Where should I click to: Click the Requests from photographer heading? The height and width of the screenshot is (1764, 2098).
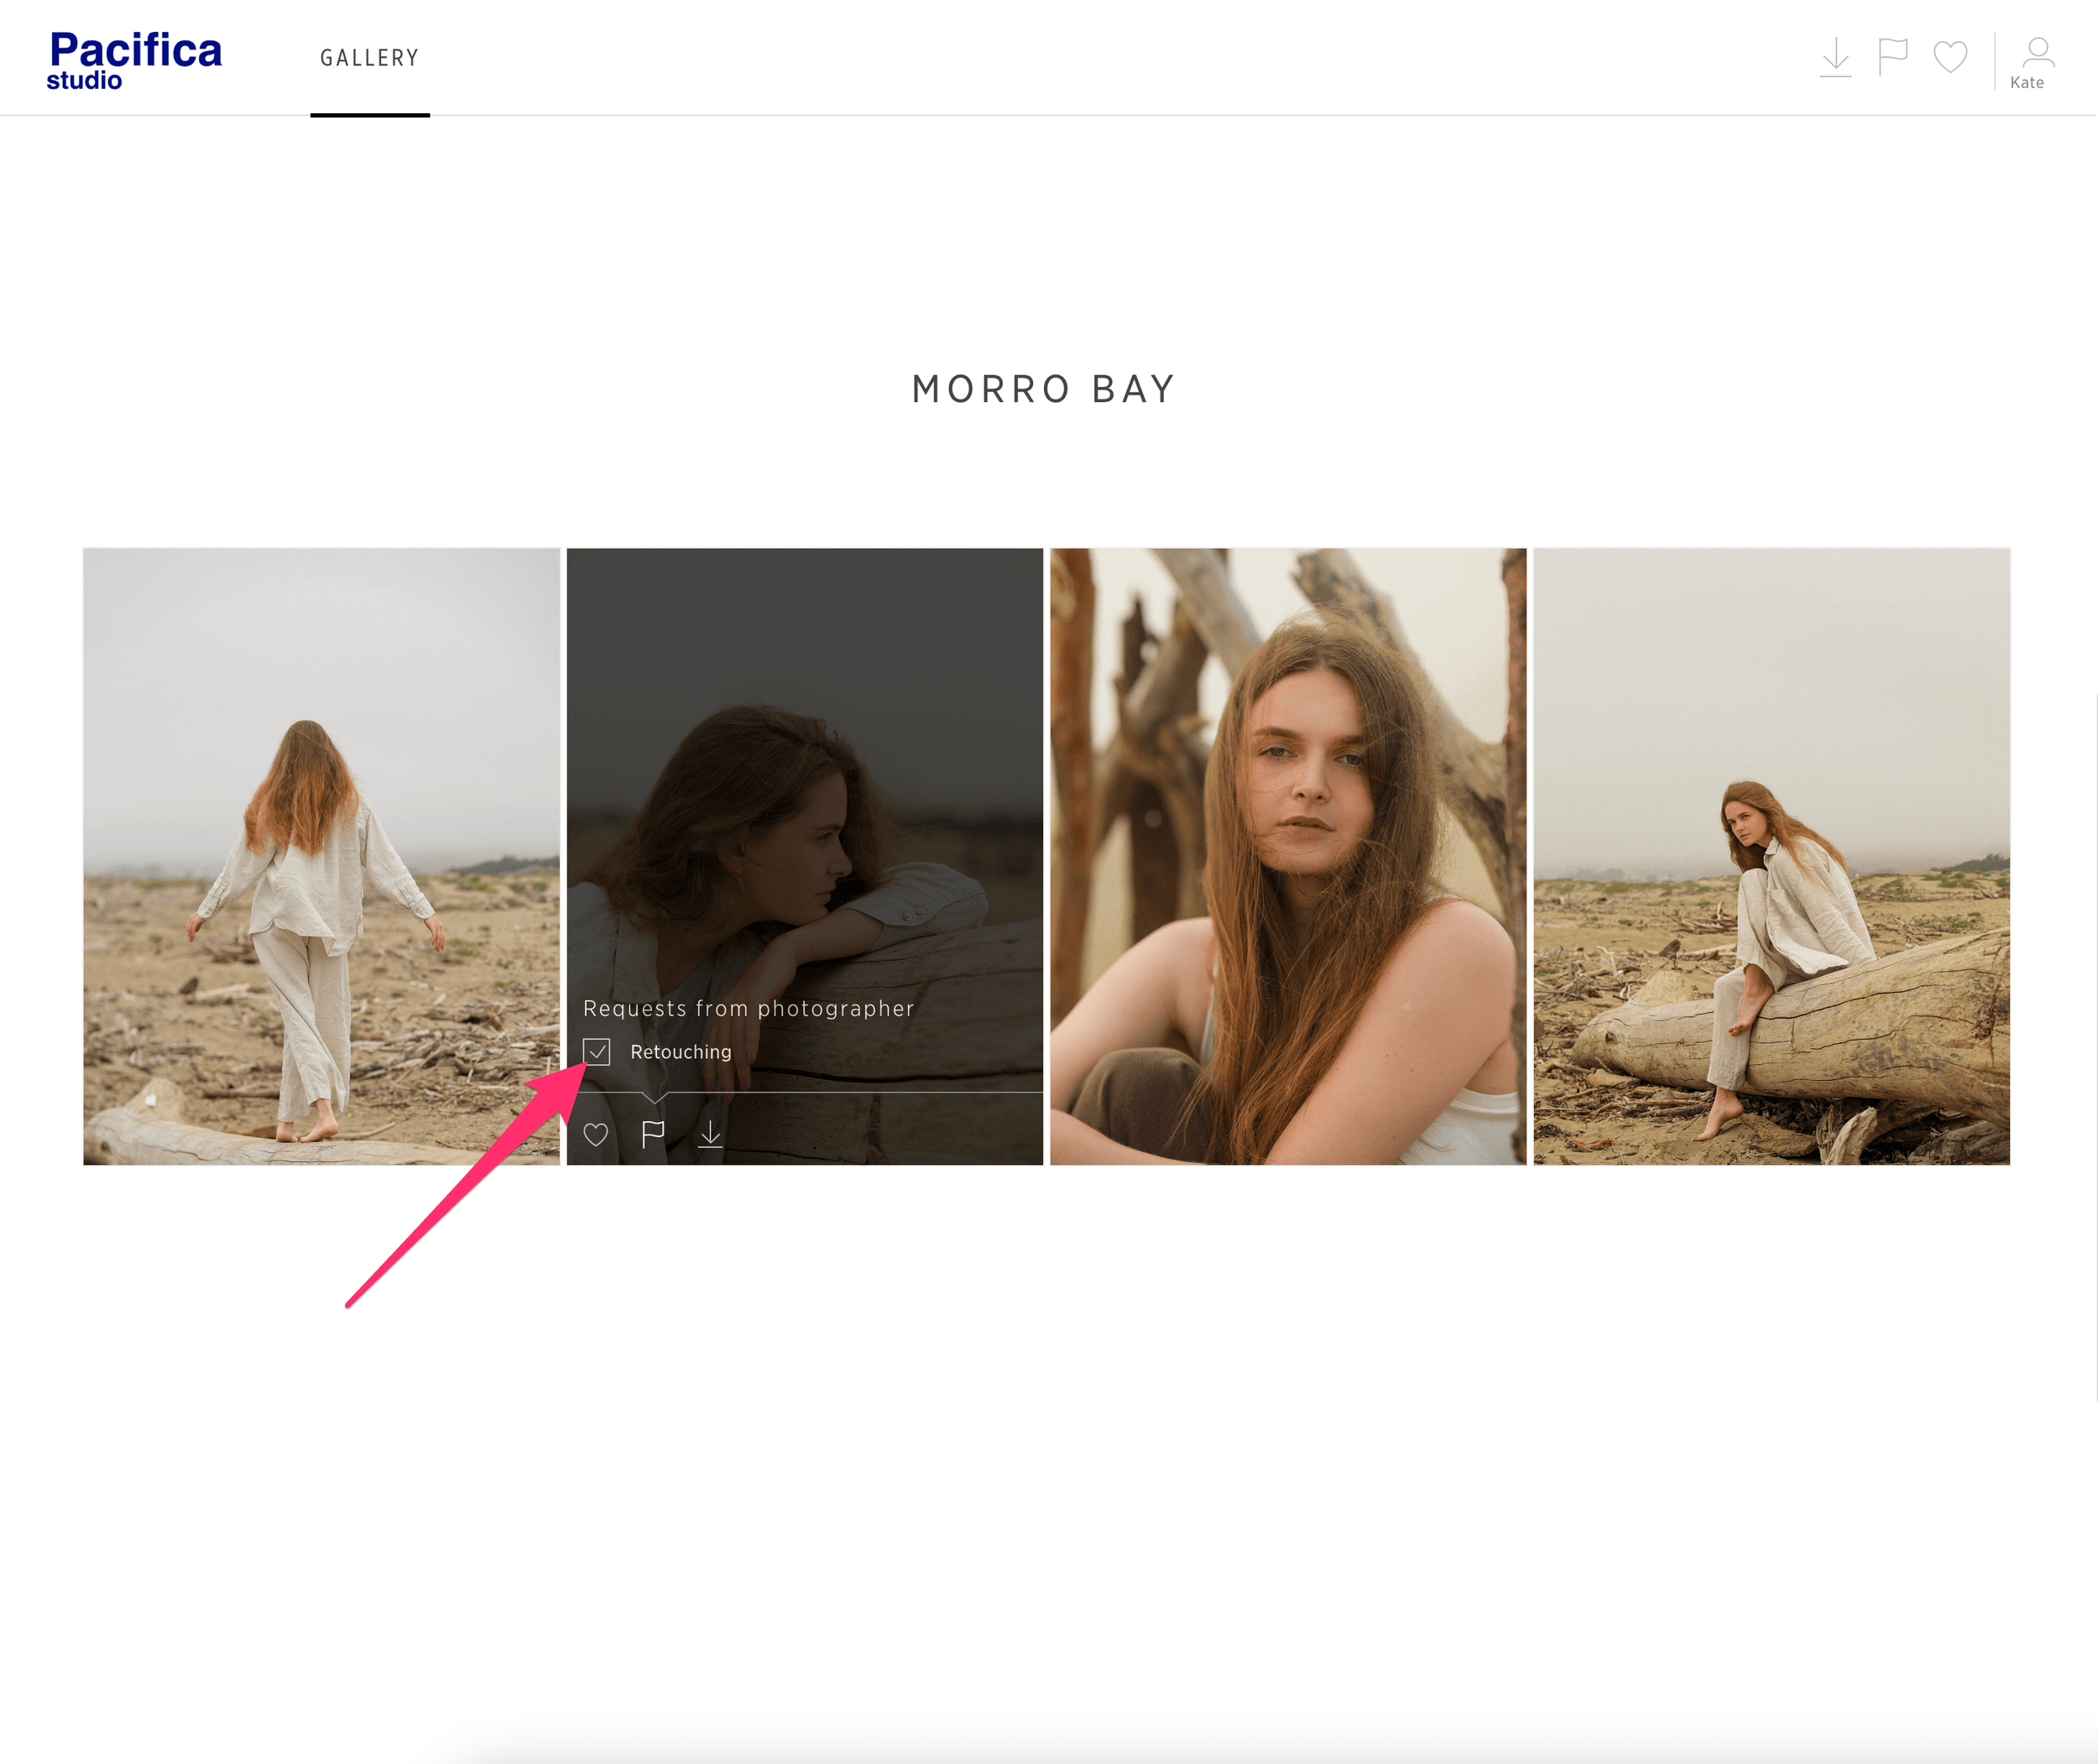click(750, 1008)
